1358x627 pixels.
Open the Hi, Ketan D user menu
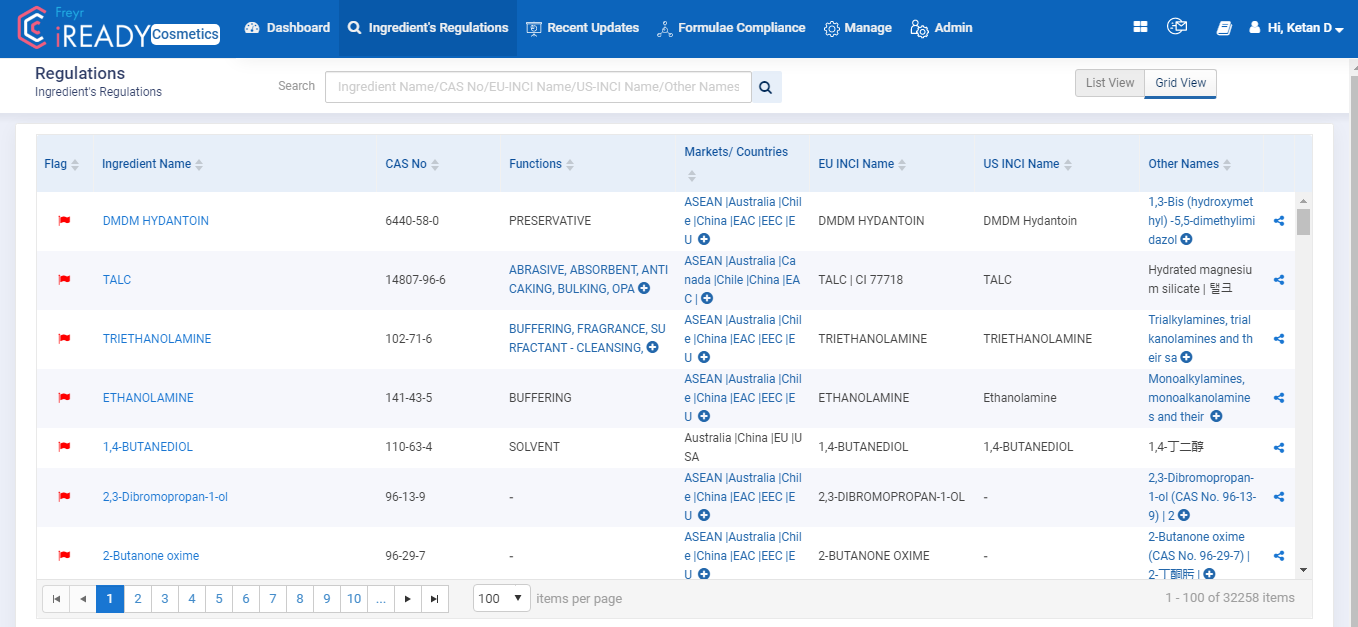1296,28
